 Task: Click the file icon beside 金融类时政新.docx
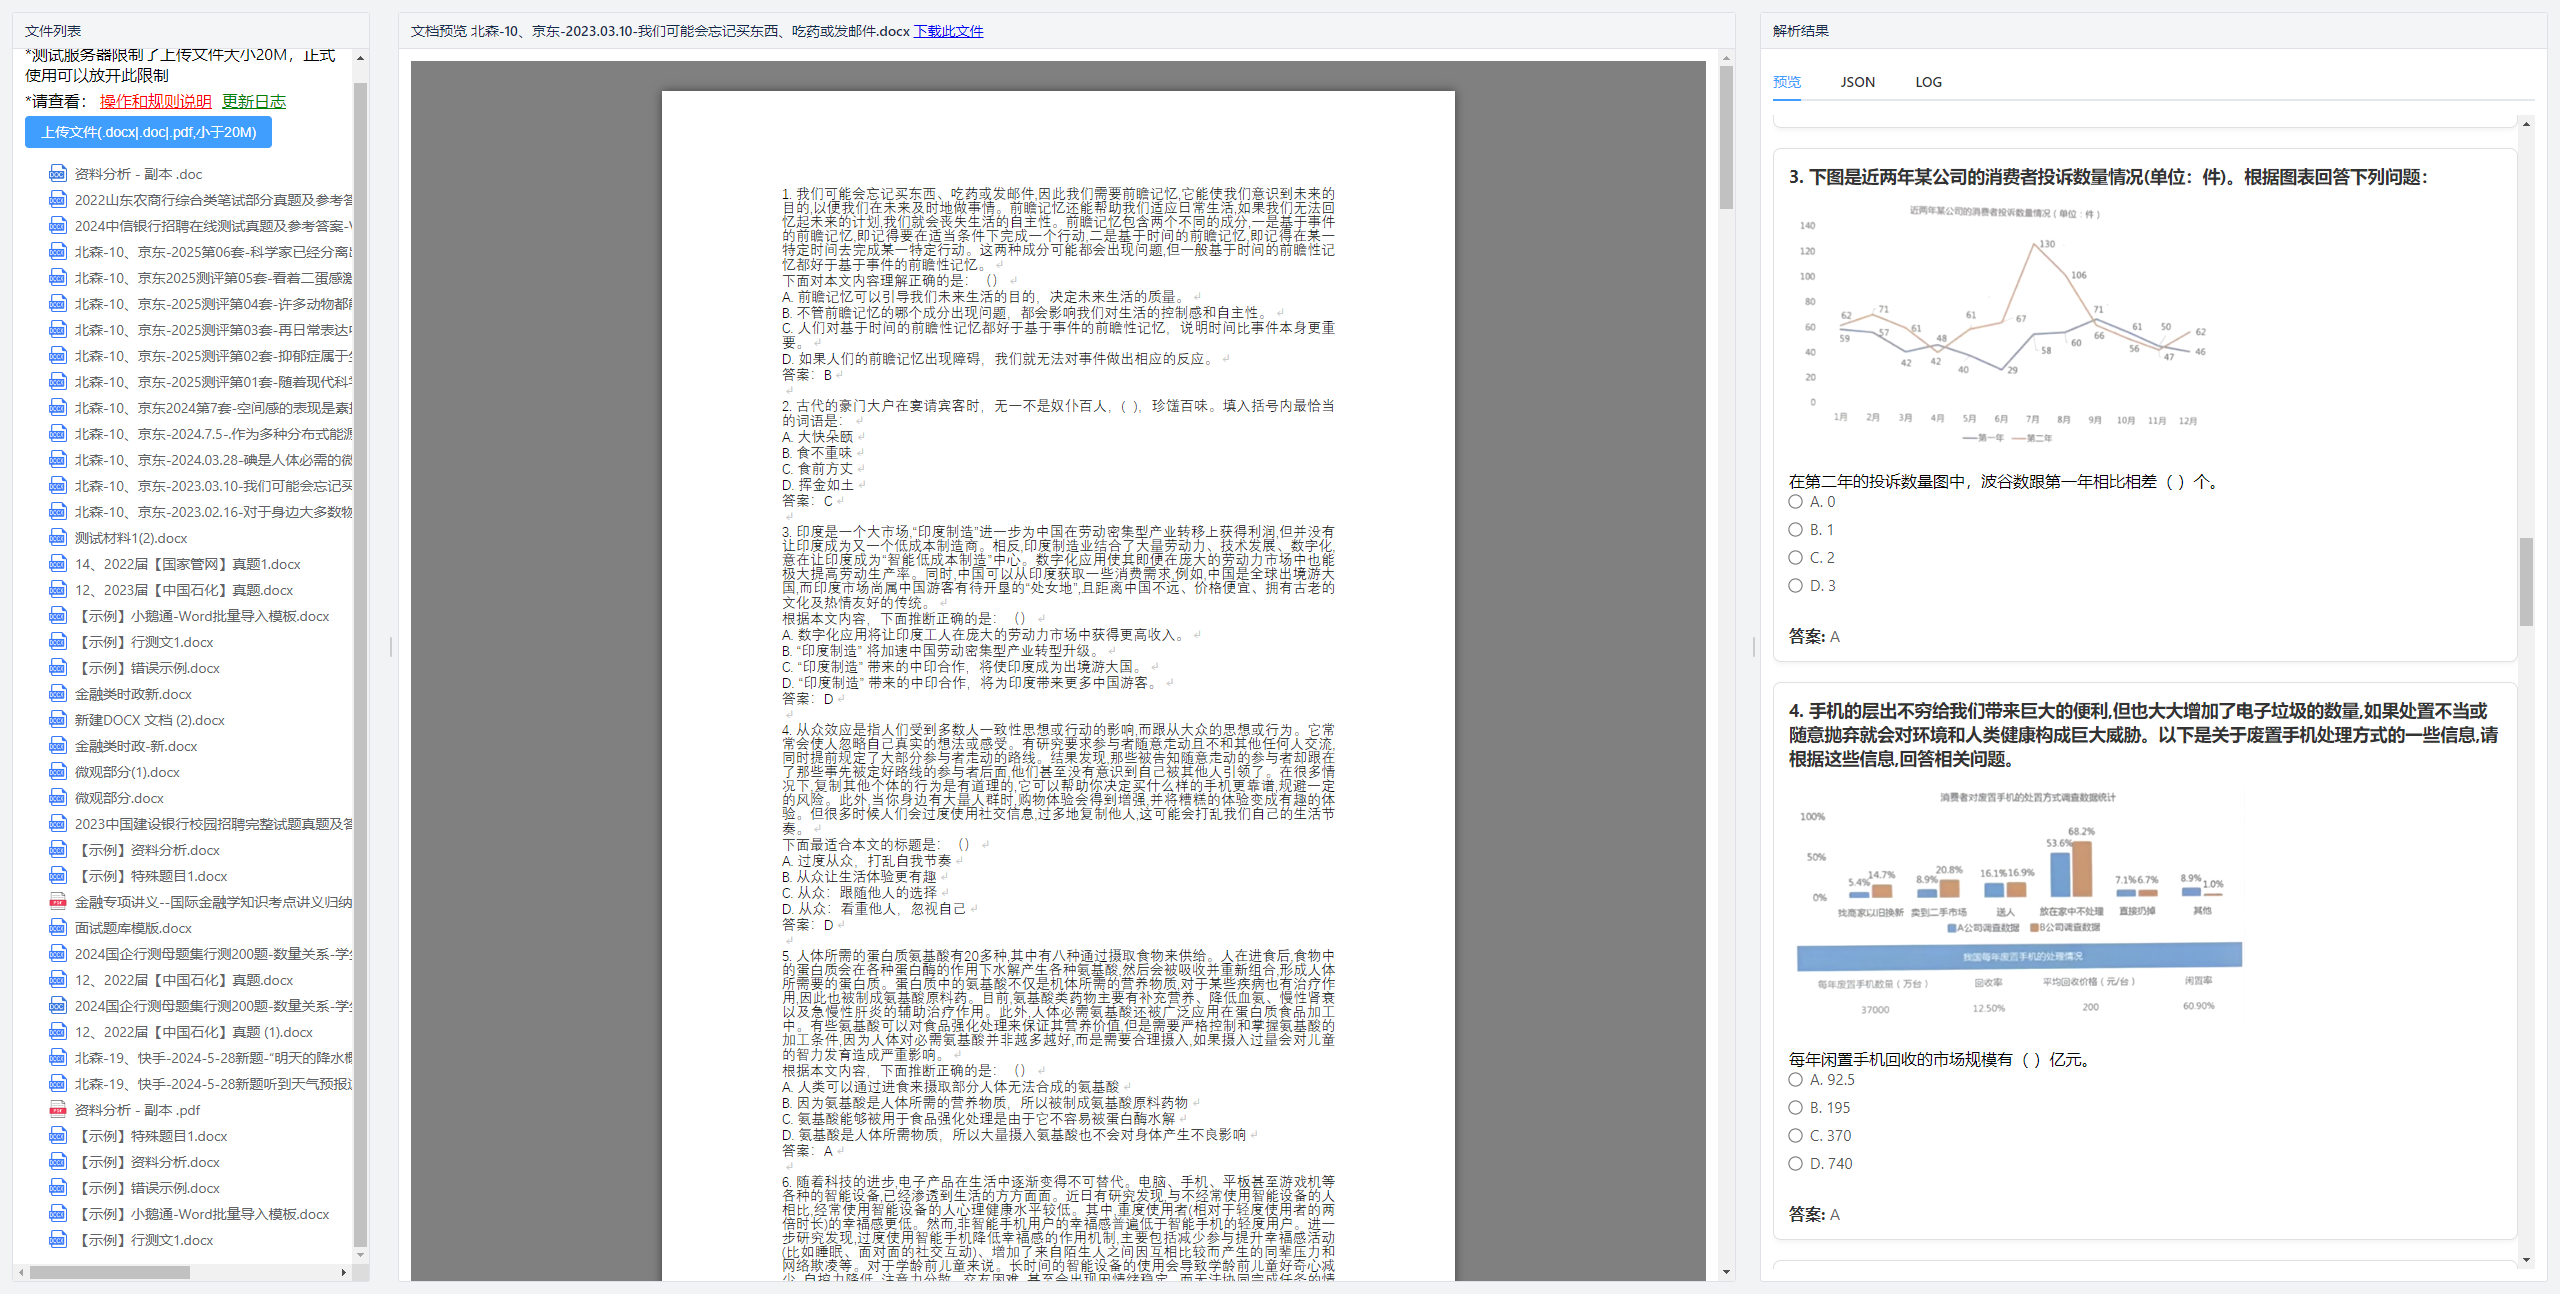pos(58,694)
